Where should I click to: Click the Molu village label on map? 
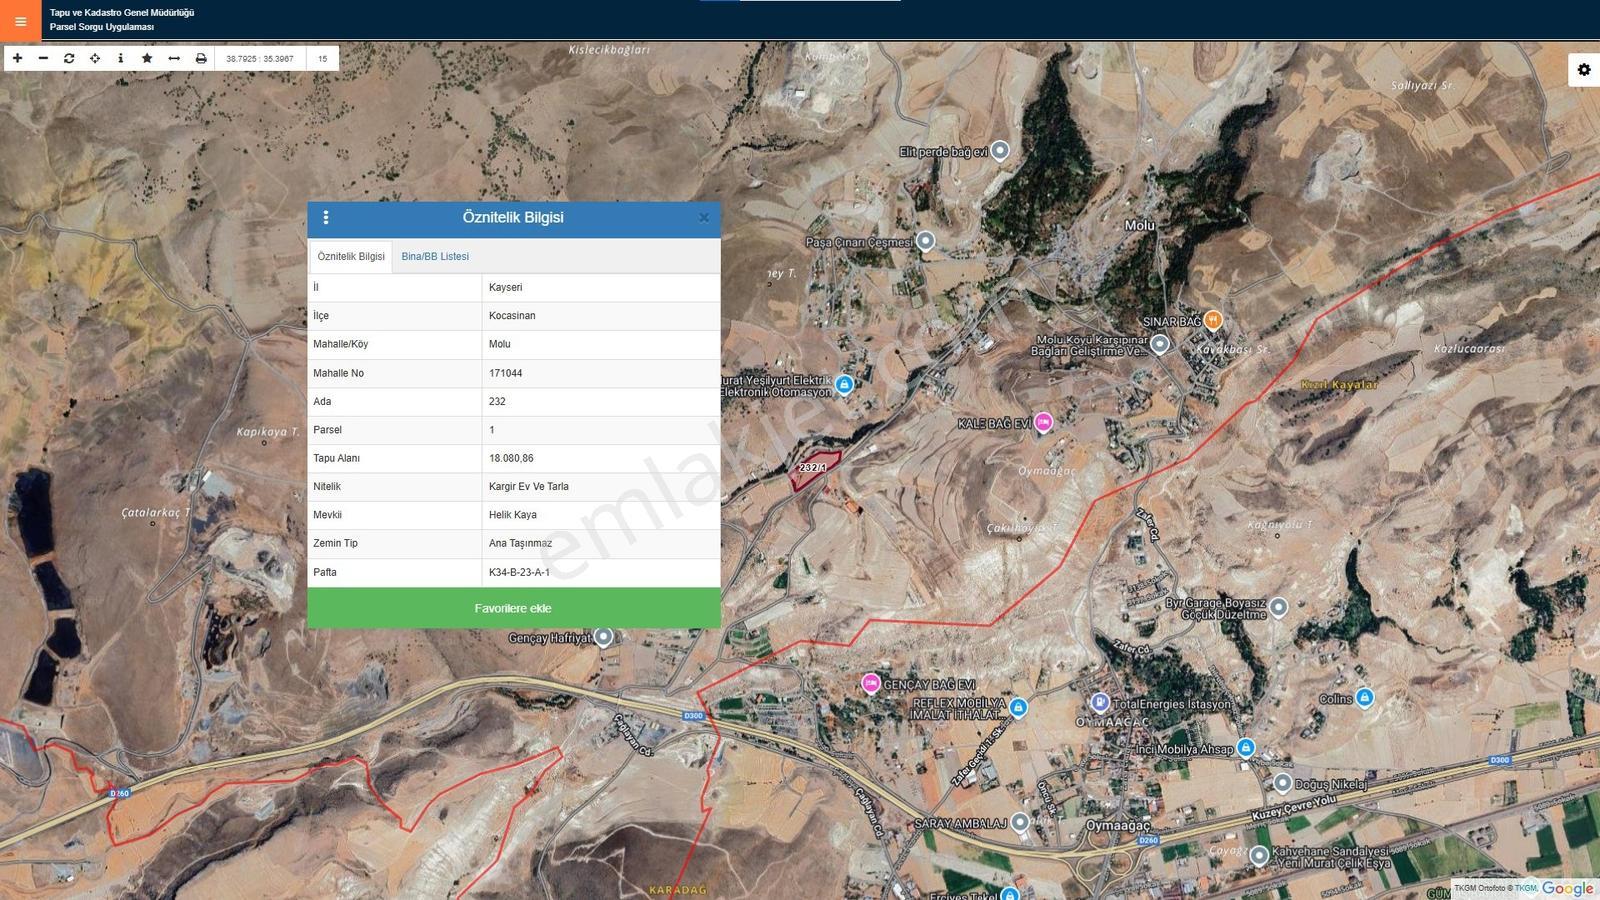coord(1139,225)
